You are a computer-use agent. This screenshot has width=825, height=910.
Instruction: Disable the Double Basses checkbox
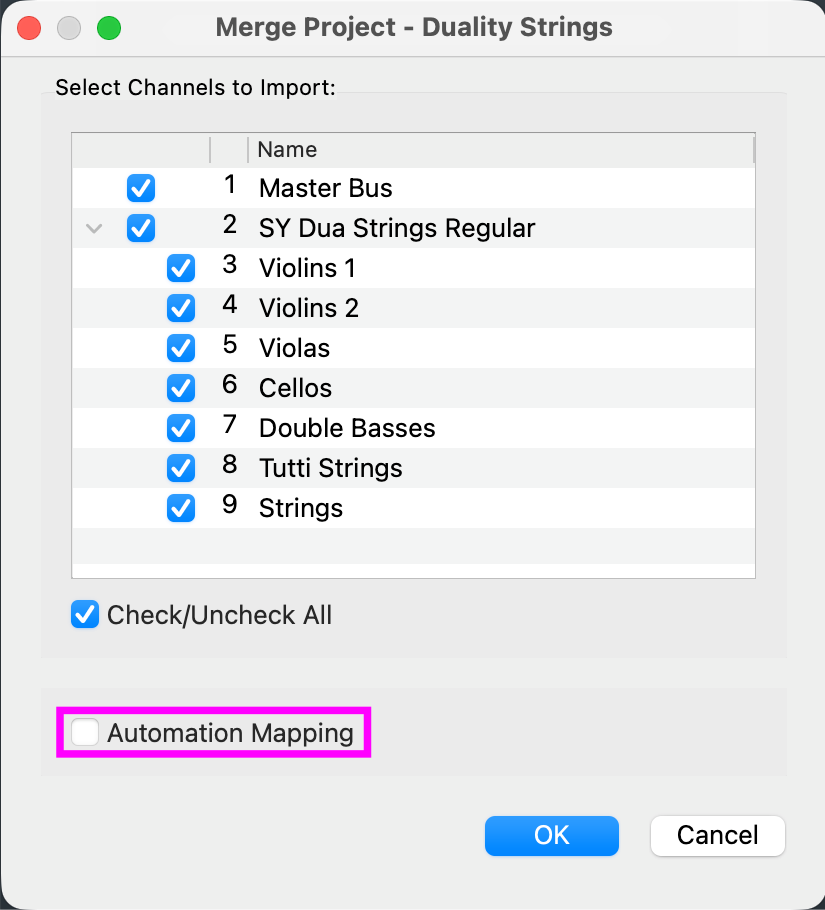[x=181, y=428]
